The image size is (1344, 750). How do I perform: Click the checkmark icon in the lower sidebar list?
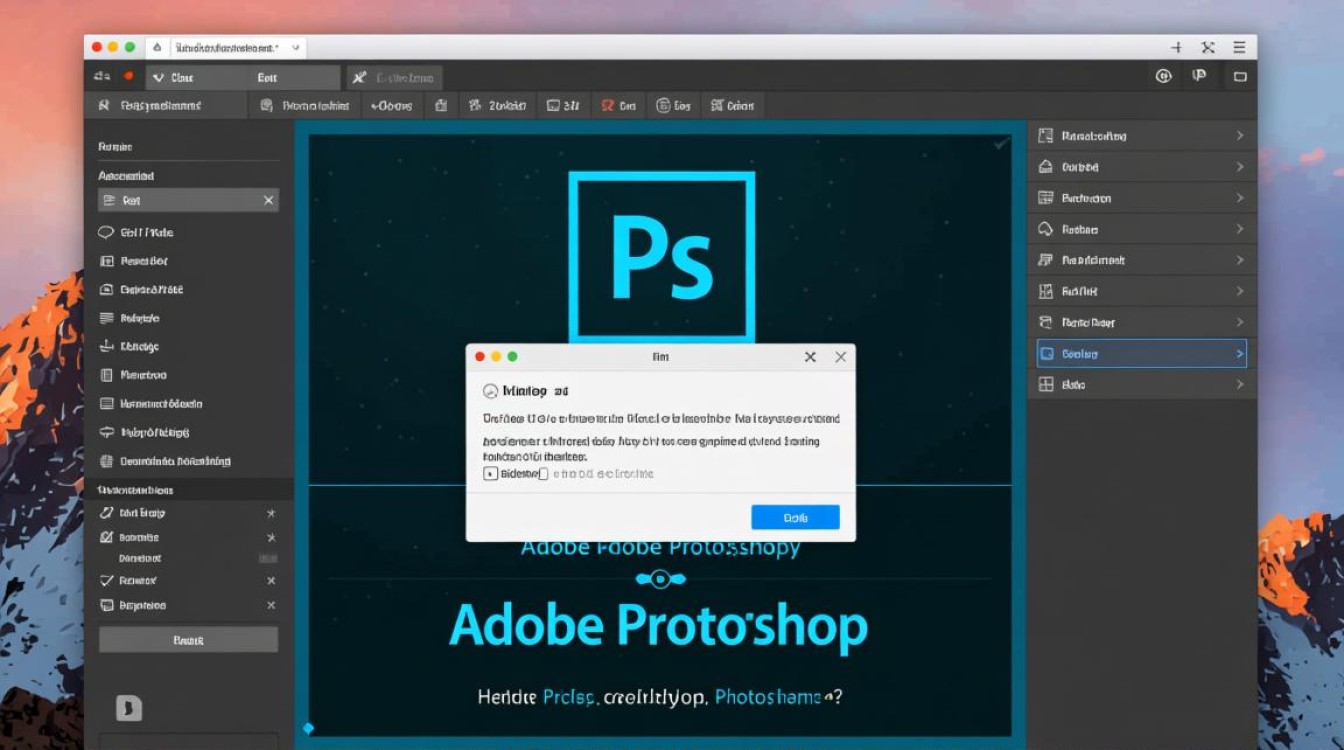(x=107, y=580)
